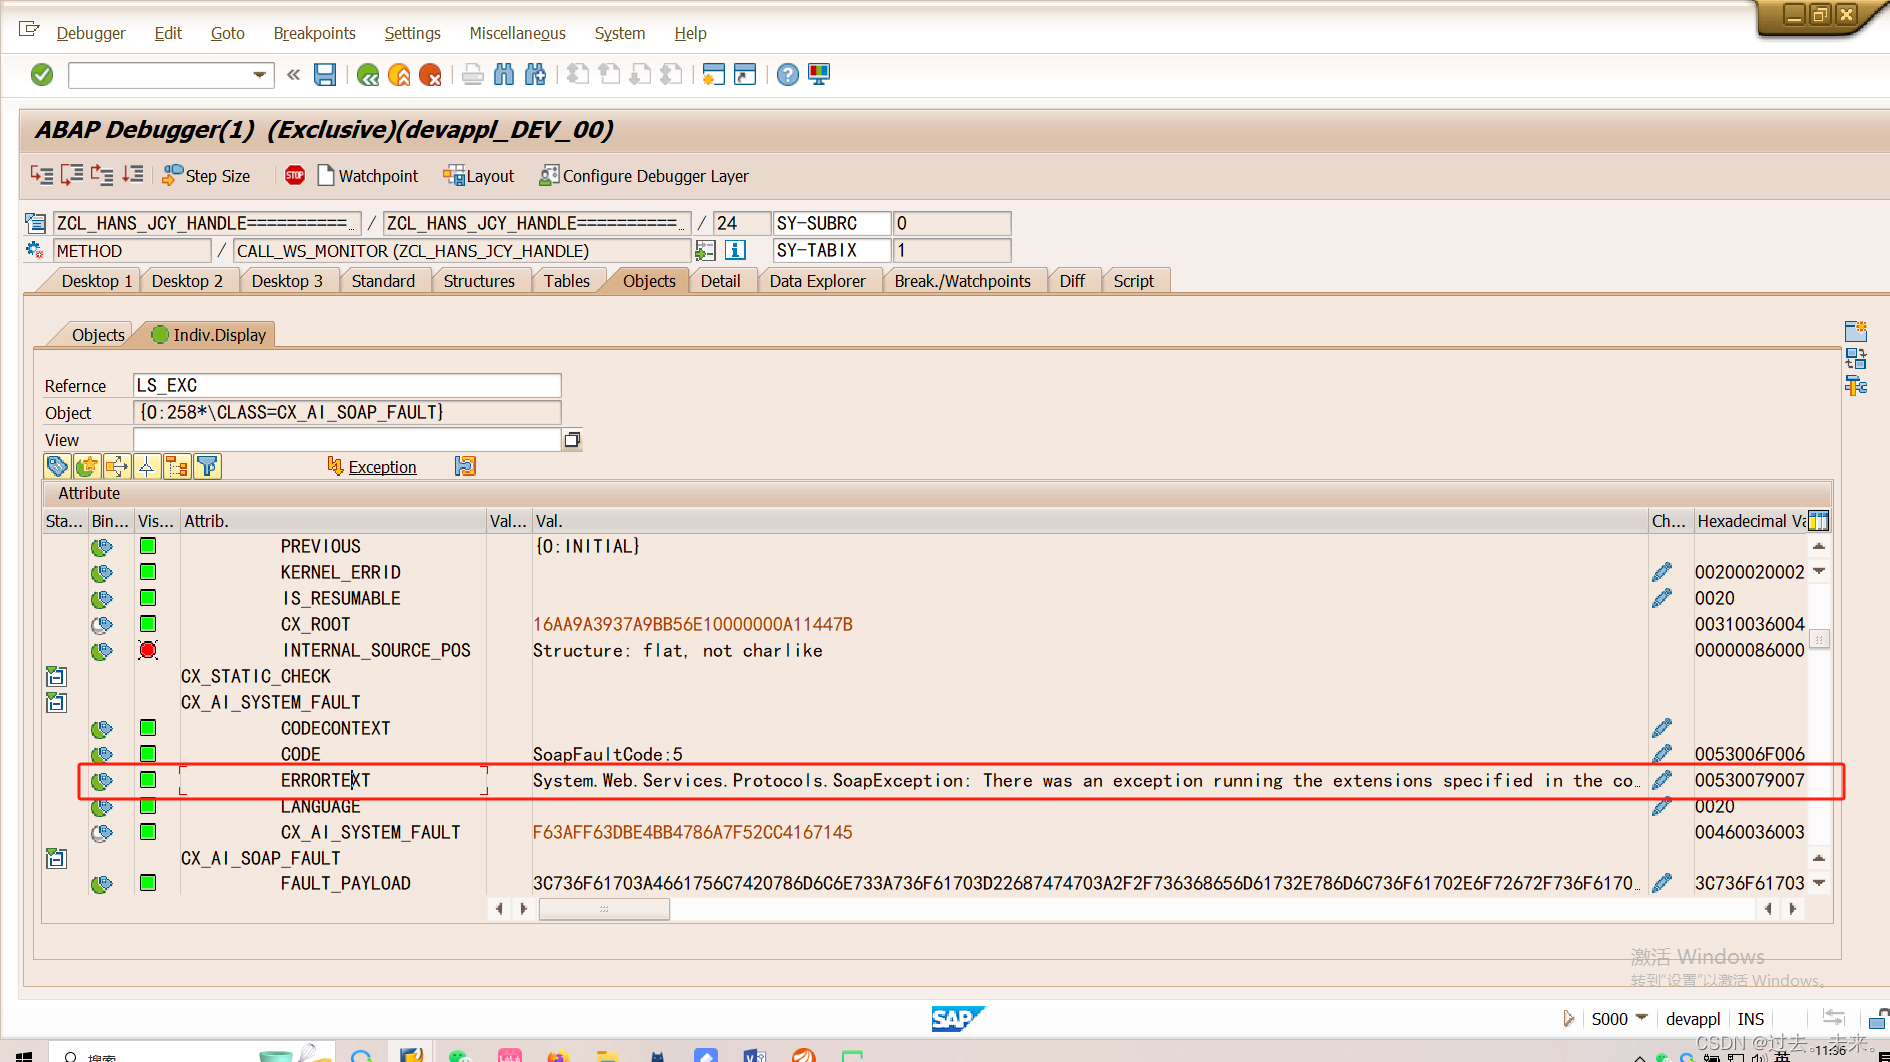Image resolution: width=1890 pixels, height=1062 pixels.
Task: Click the red visibility marker for INTERNAL_SOURCE_POS
Action: 148,650
